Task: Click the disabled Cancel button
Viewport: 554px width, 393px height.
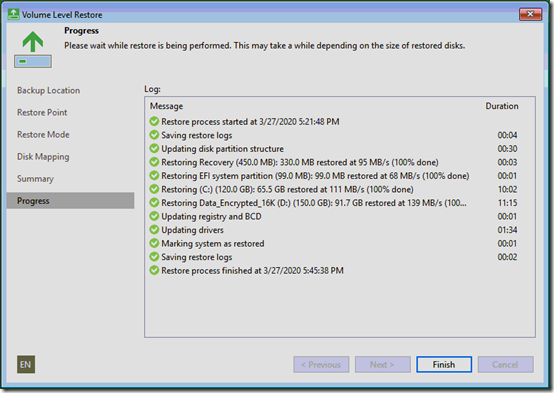Action: 505,364
